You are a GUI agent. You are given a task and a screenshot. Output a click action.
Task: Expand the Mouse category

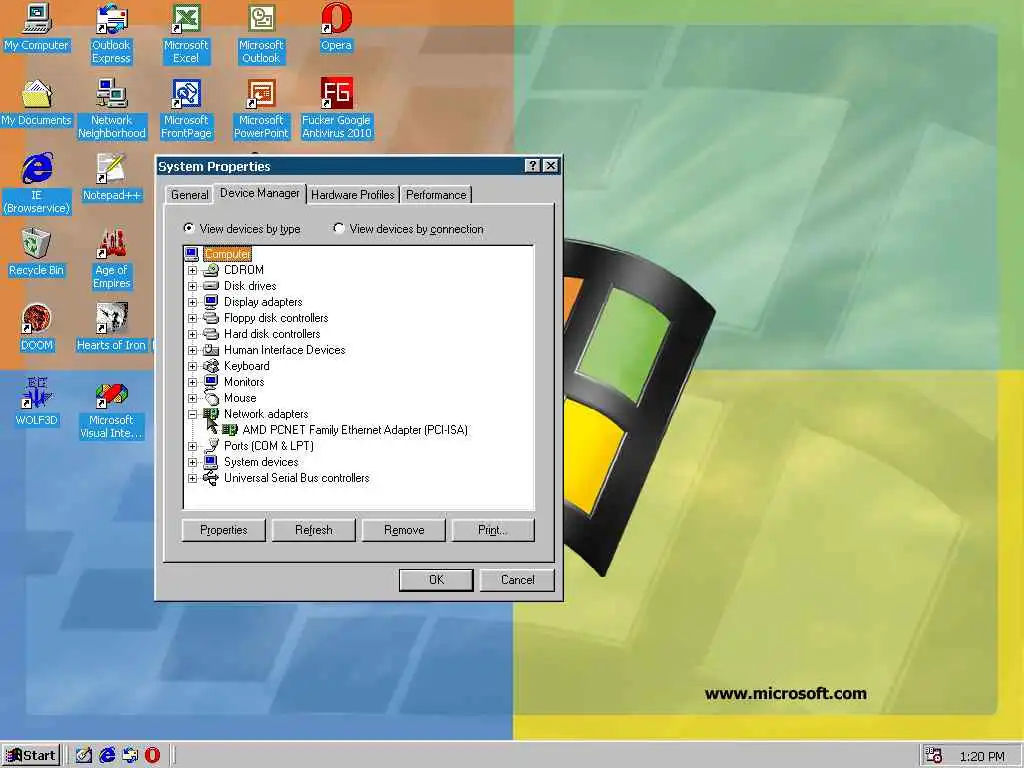coord(192,398)
